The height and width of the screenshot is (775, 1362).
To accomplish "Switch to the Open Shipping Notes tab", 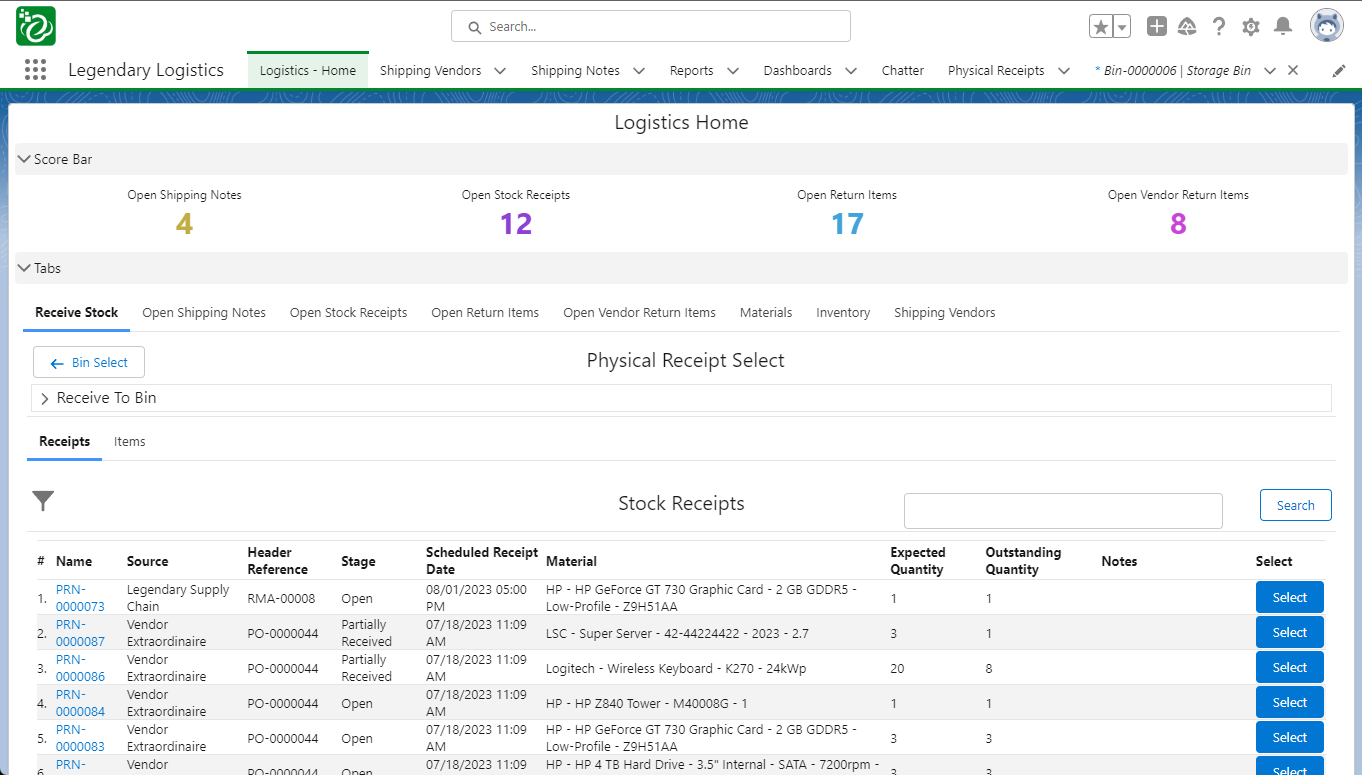I will [x=204, y=313].
